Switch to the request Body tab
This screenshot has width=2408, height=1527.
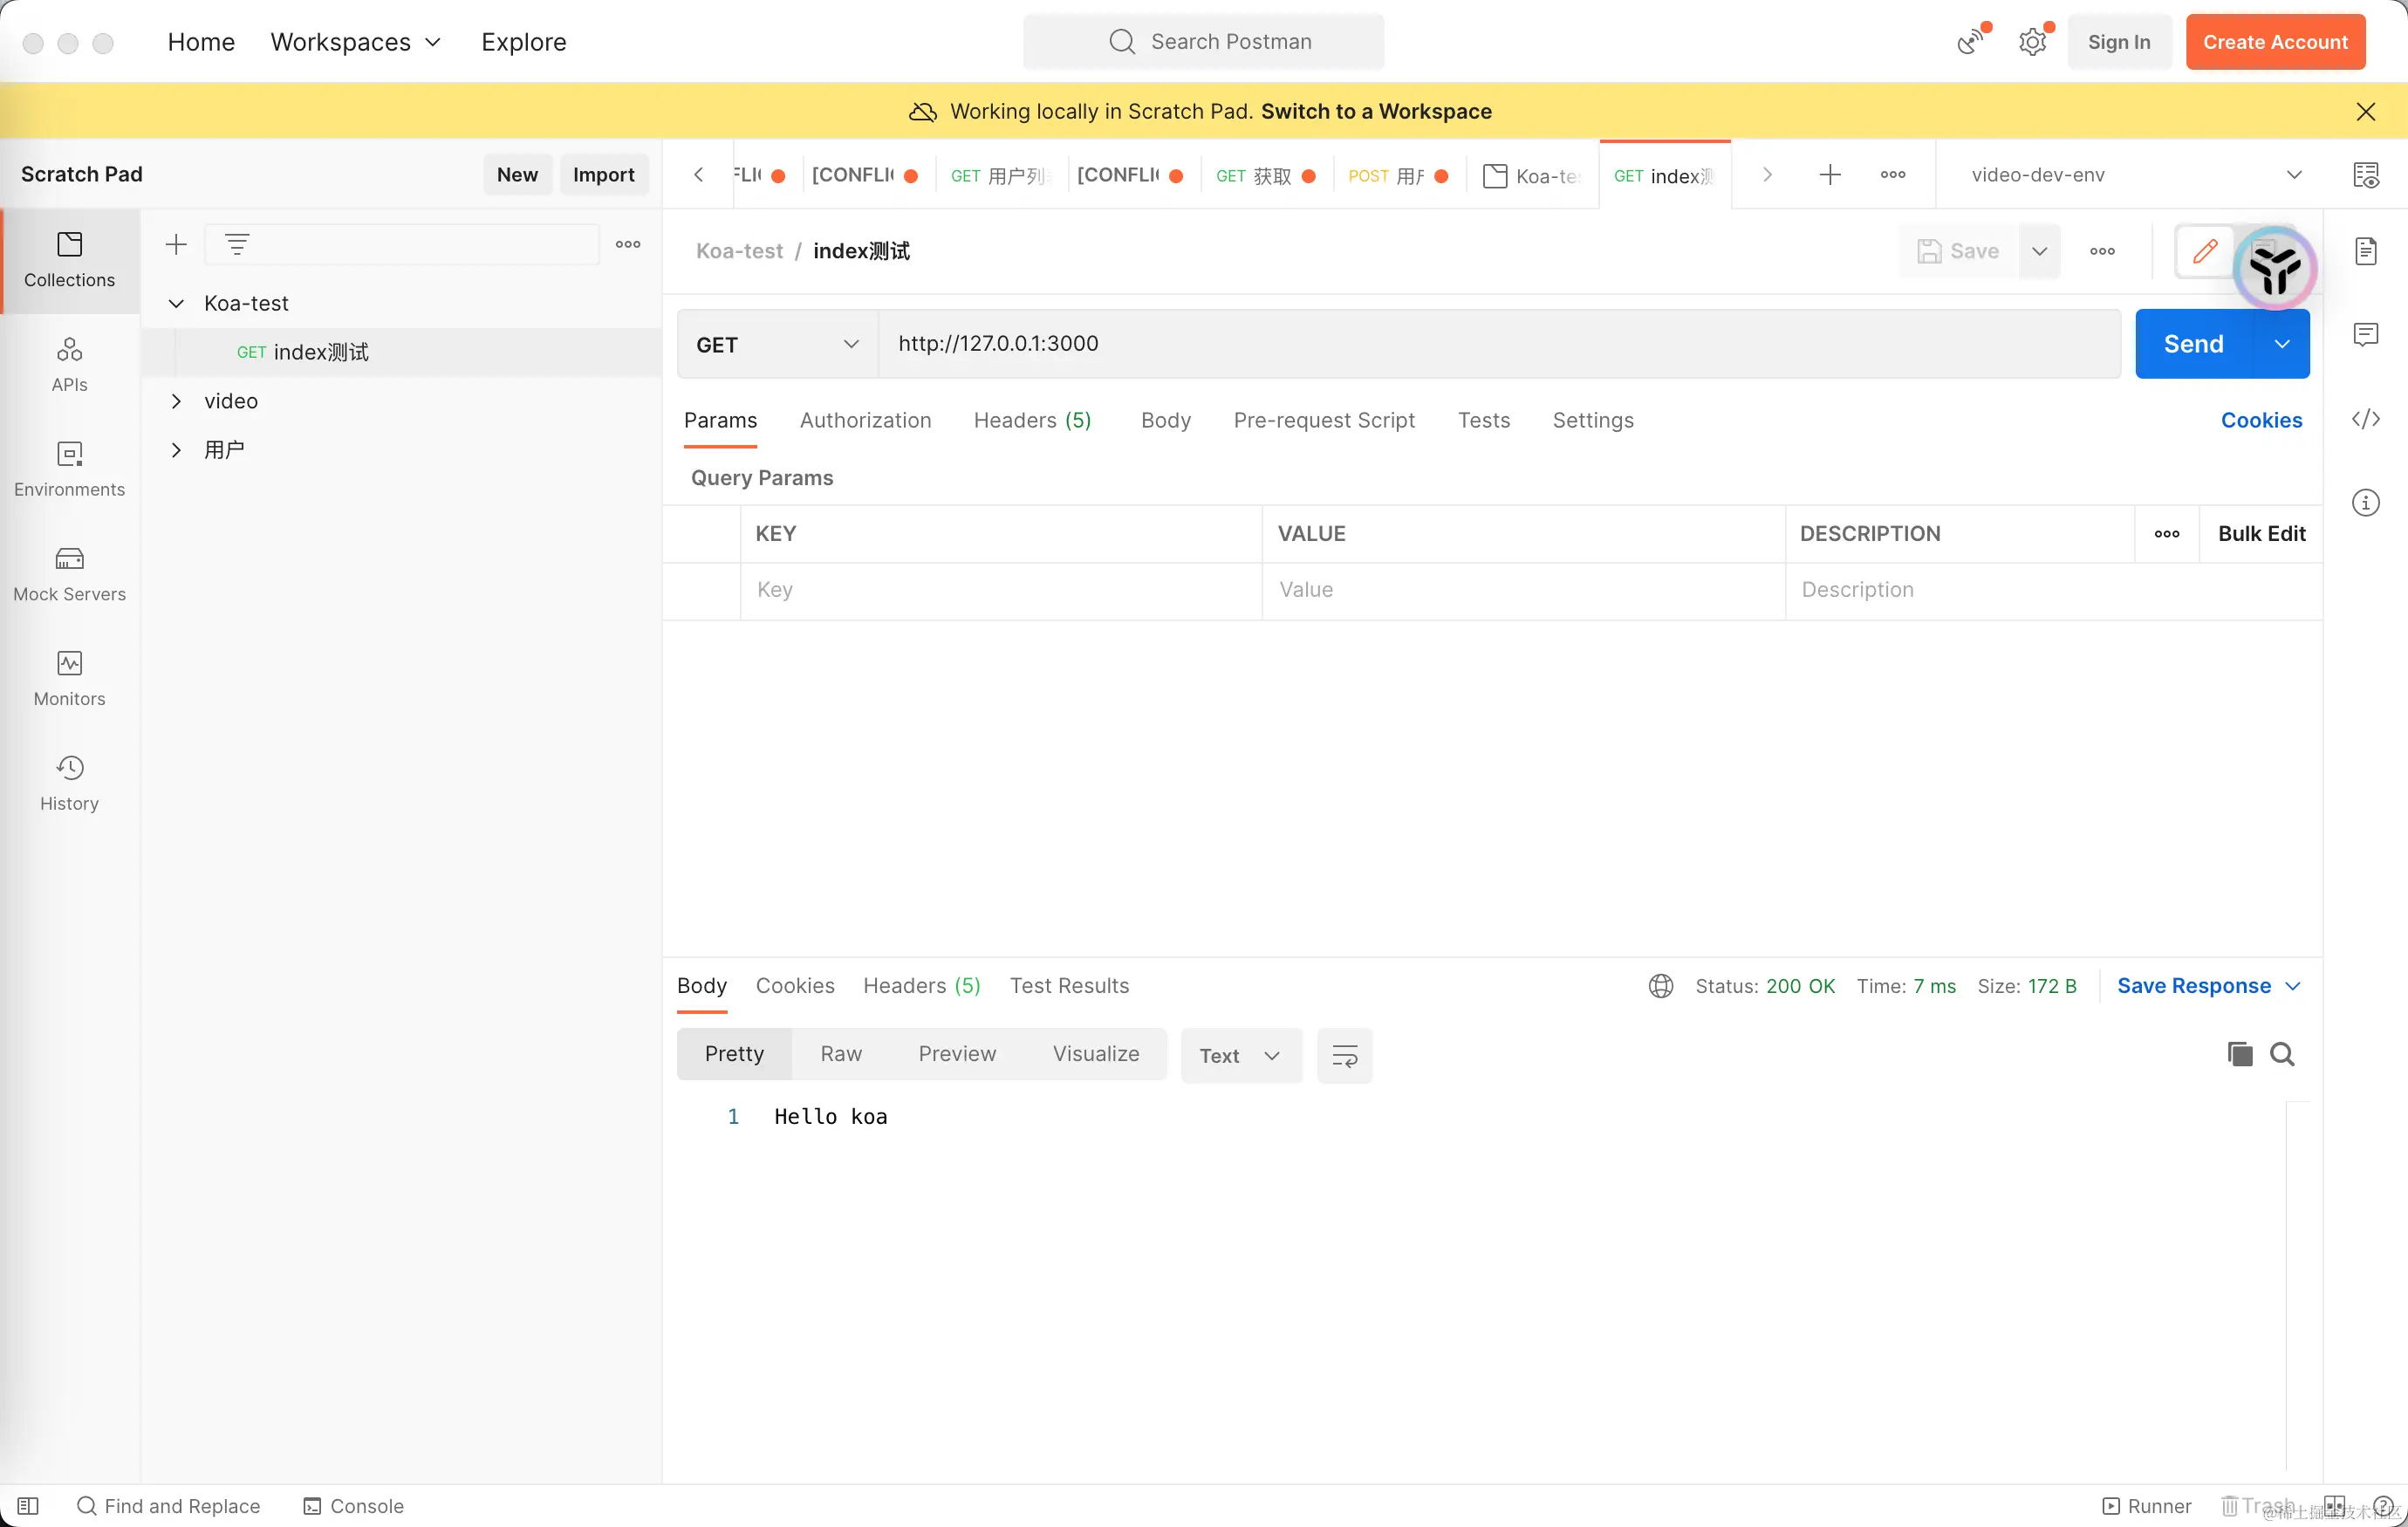coord(1165,420)
